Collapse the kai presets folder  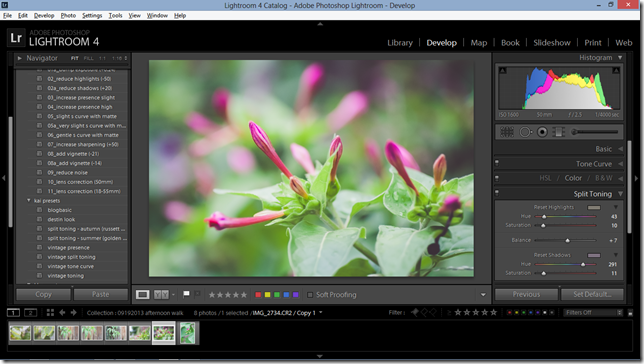click(x=29, y=200)
